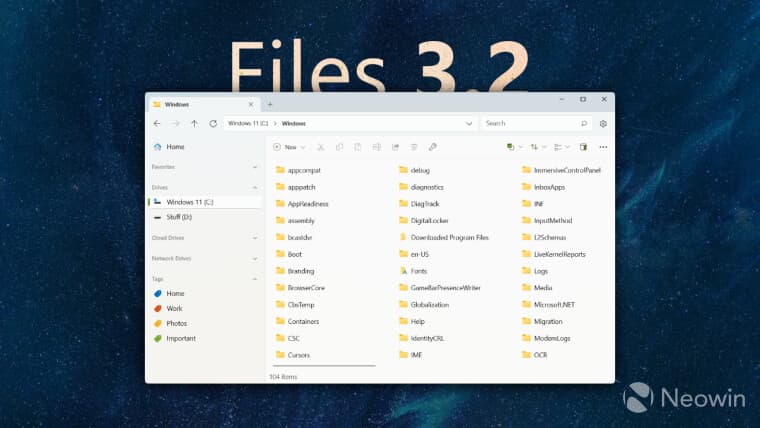Screen dimensions: 760x428
Task: Toggle the preview pane
Action: (583, 147)
